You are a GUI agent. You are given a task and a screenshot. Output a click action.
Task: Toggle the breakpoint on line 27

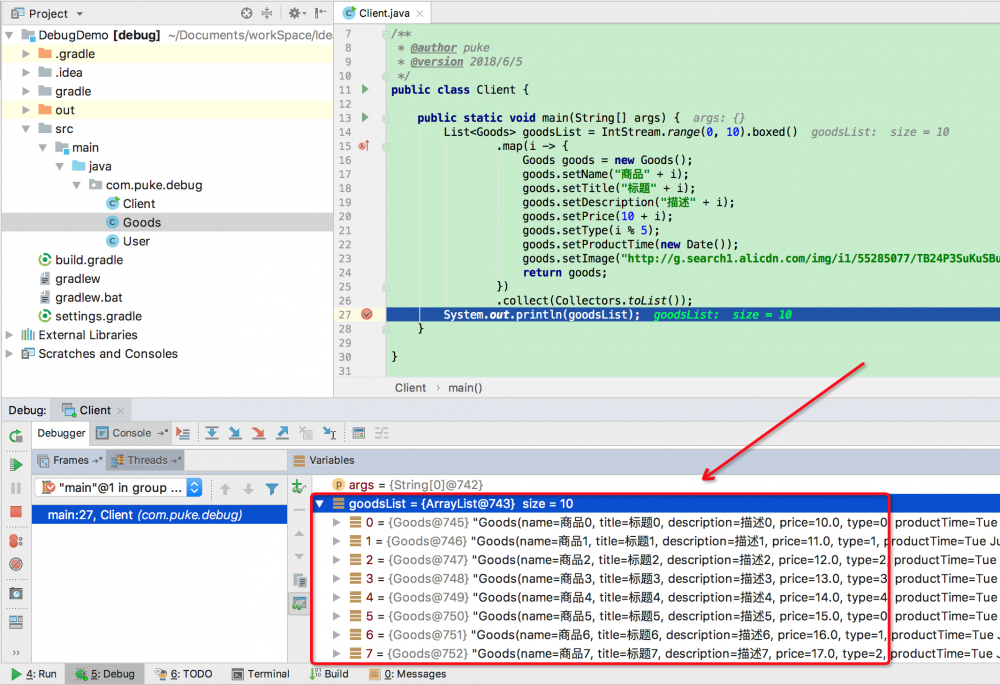366,313
